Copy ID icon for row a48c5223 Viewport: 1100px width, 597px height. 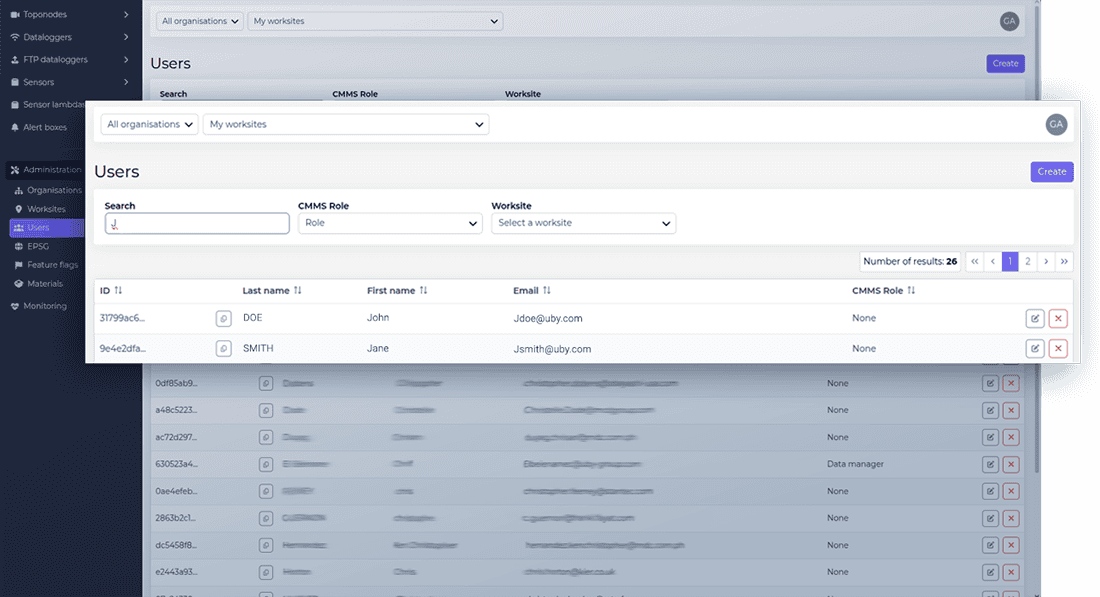266,410
